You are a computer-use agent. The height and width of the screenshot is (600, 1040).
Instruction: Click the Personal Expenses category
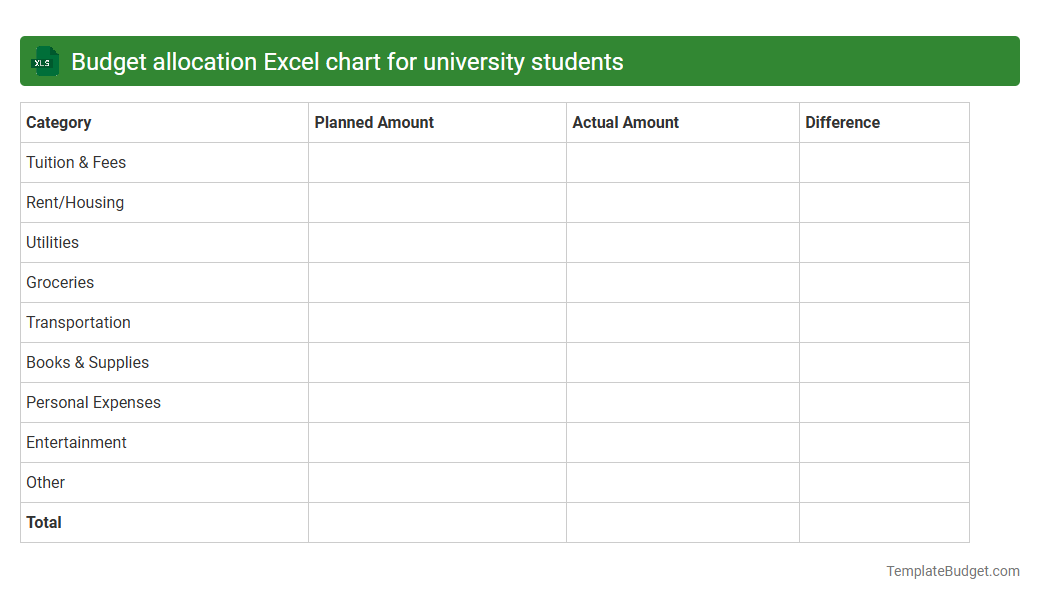point(93,402)
